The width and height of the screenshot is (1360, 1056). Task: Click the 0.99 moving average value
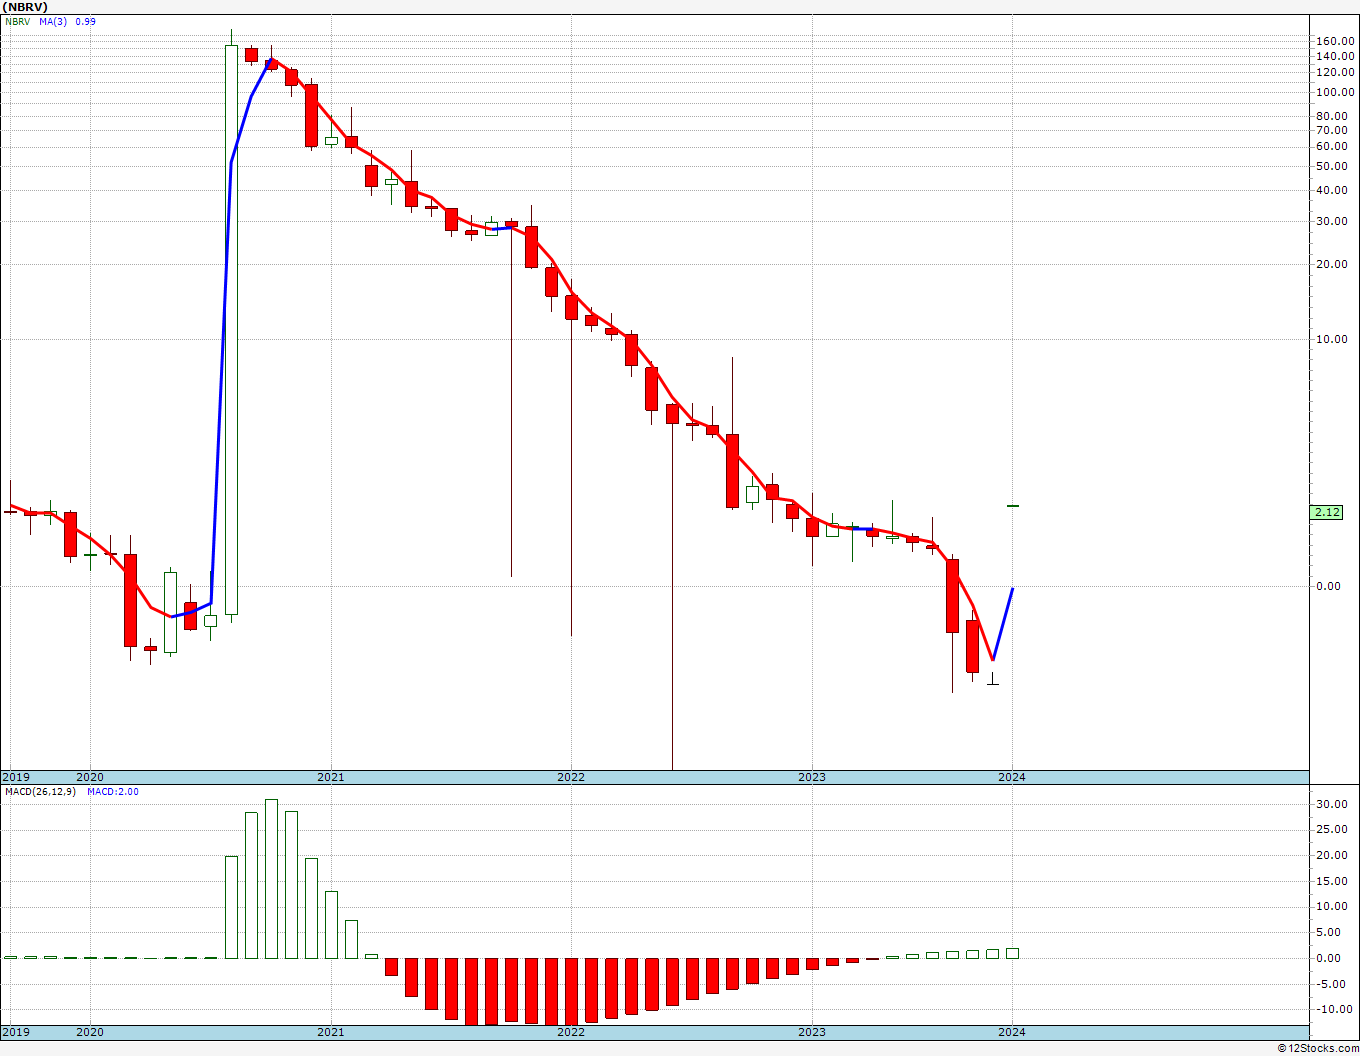(x=85, y=21)
